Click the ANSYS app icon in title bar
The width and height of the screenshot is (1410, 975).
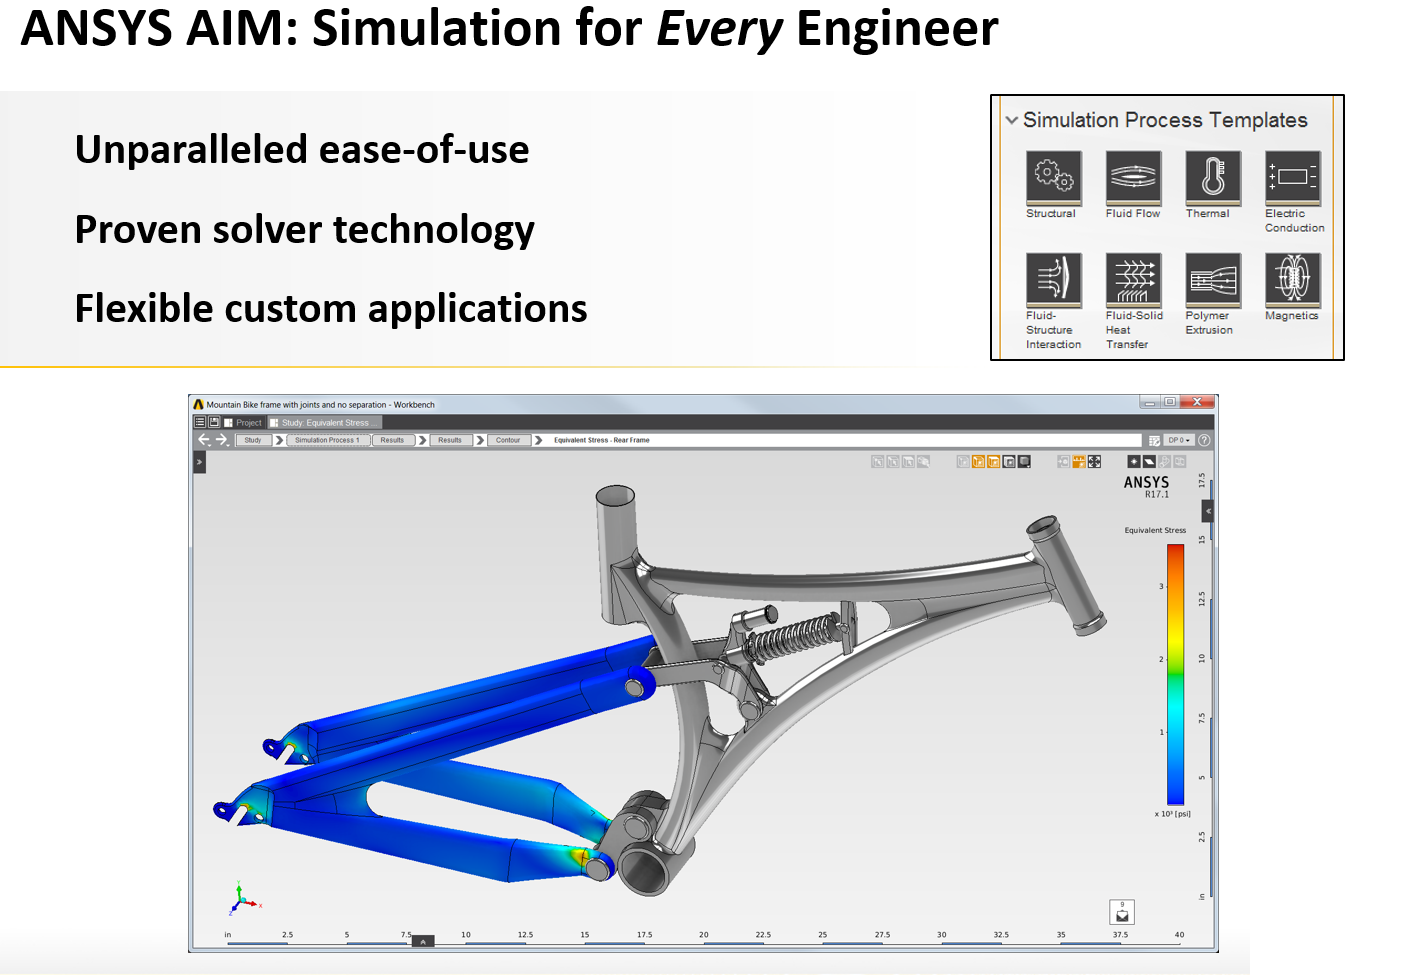(x=198, y=404)
